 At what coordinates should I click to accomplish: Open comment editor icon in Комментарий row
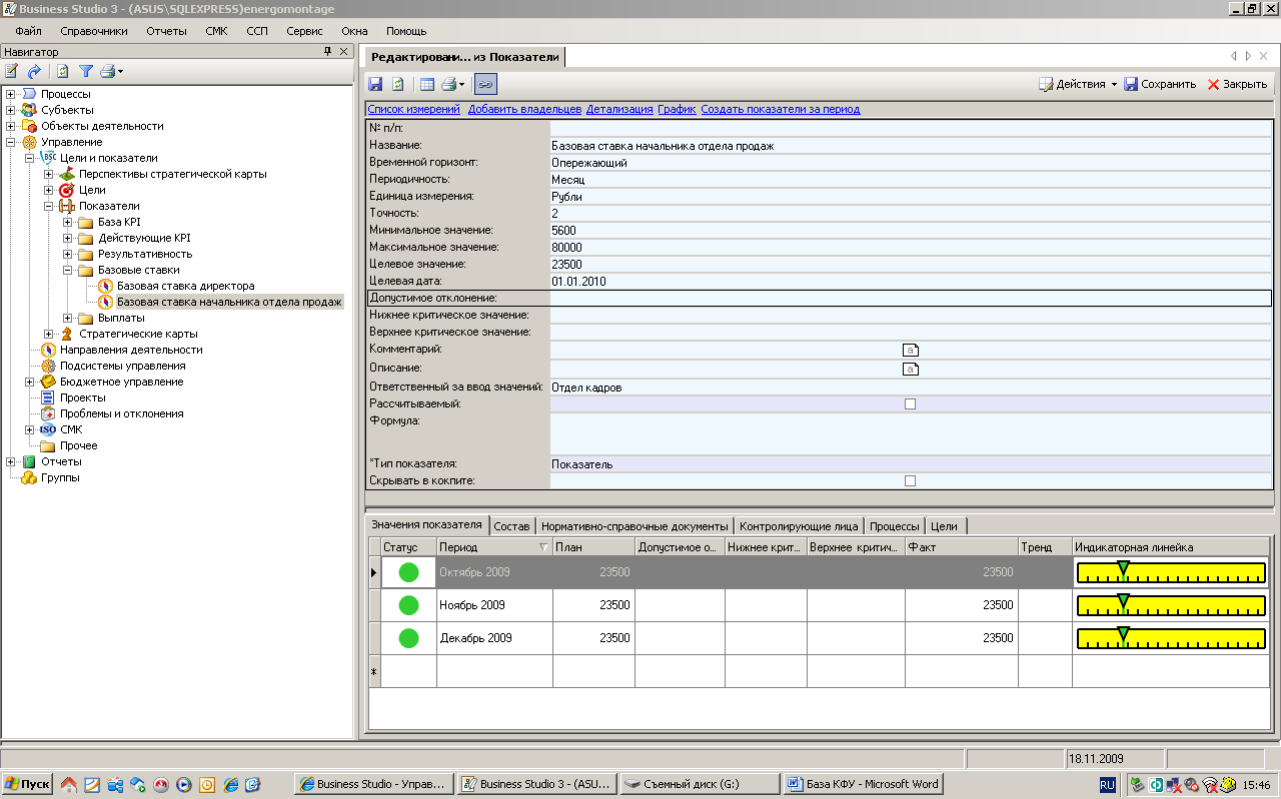(910, 350)
